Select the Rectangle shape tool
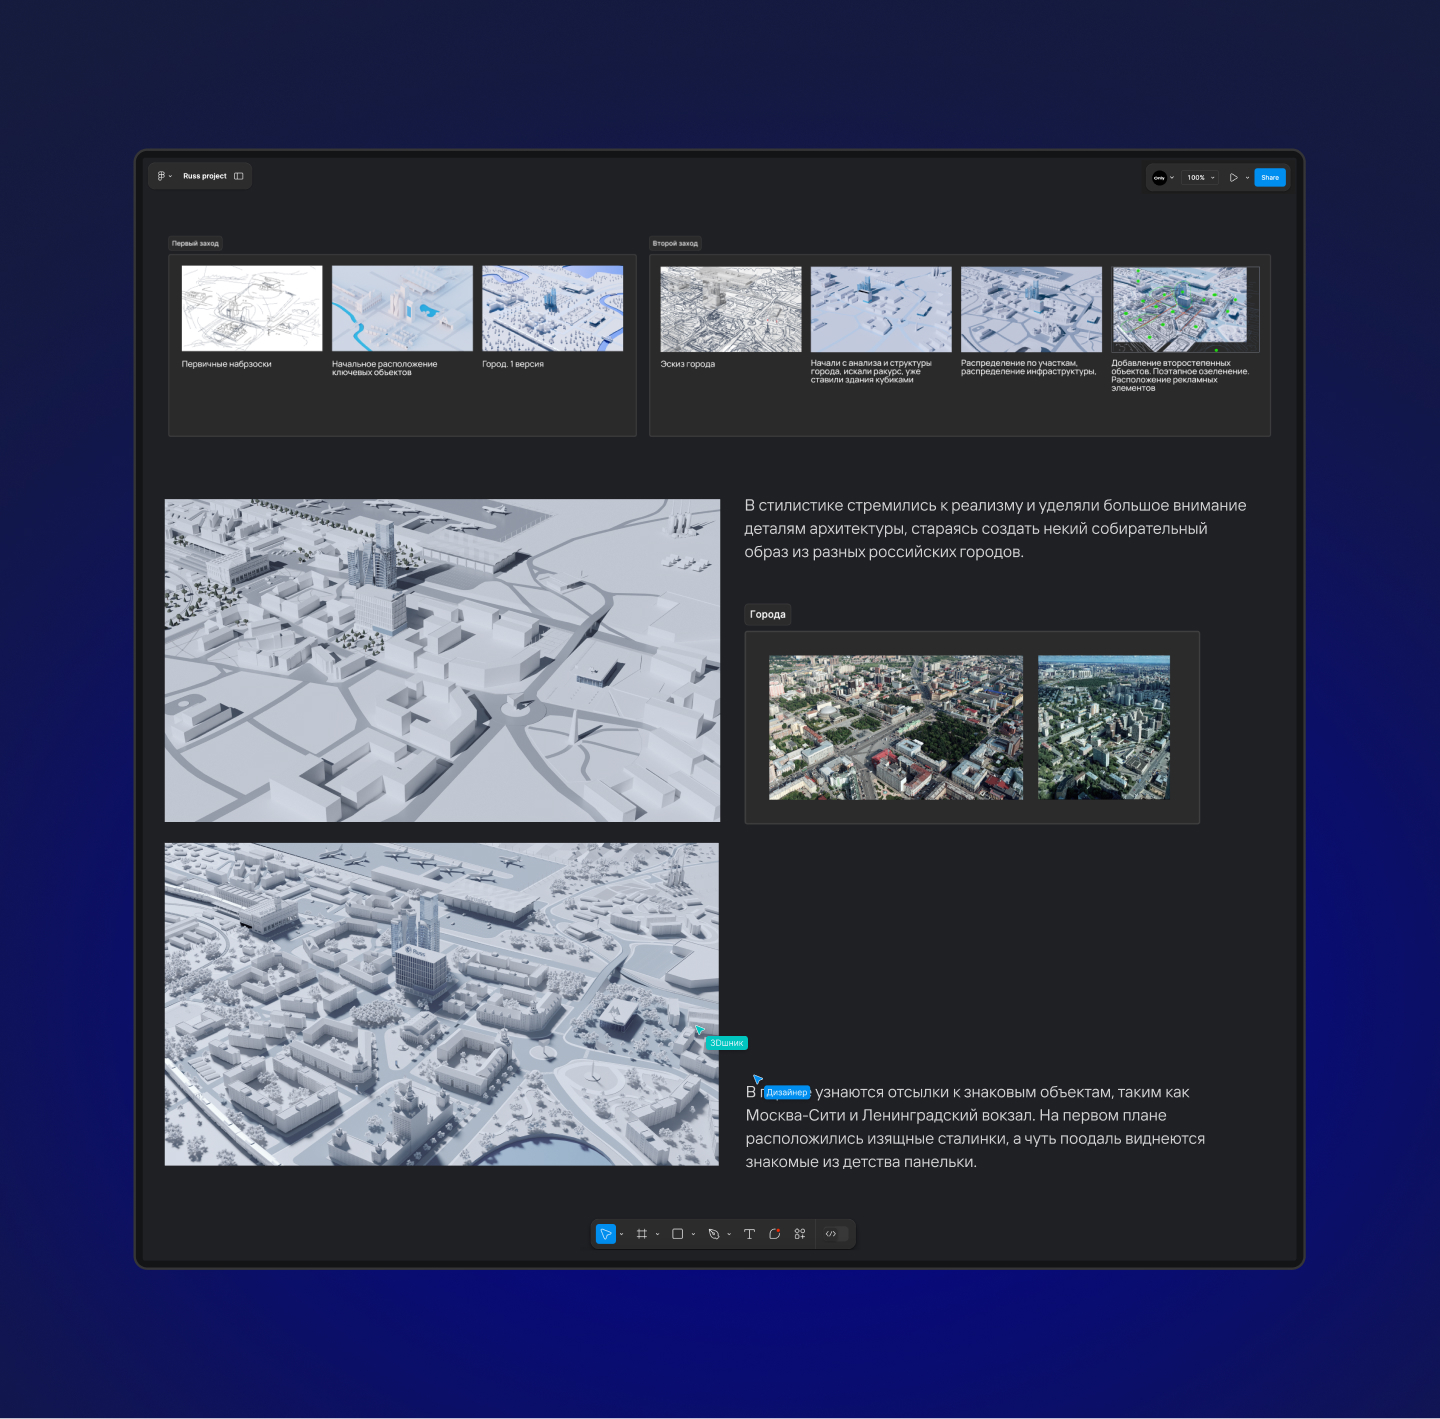 pos(678,1234)
